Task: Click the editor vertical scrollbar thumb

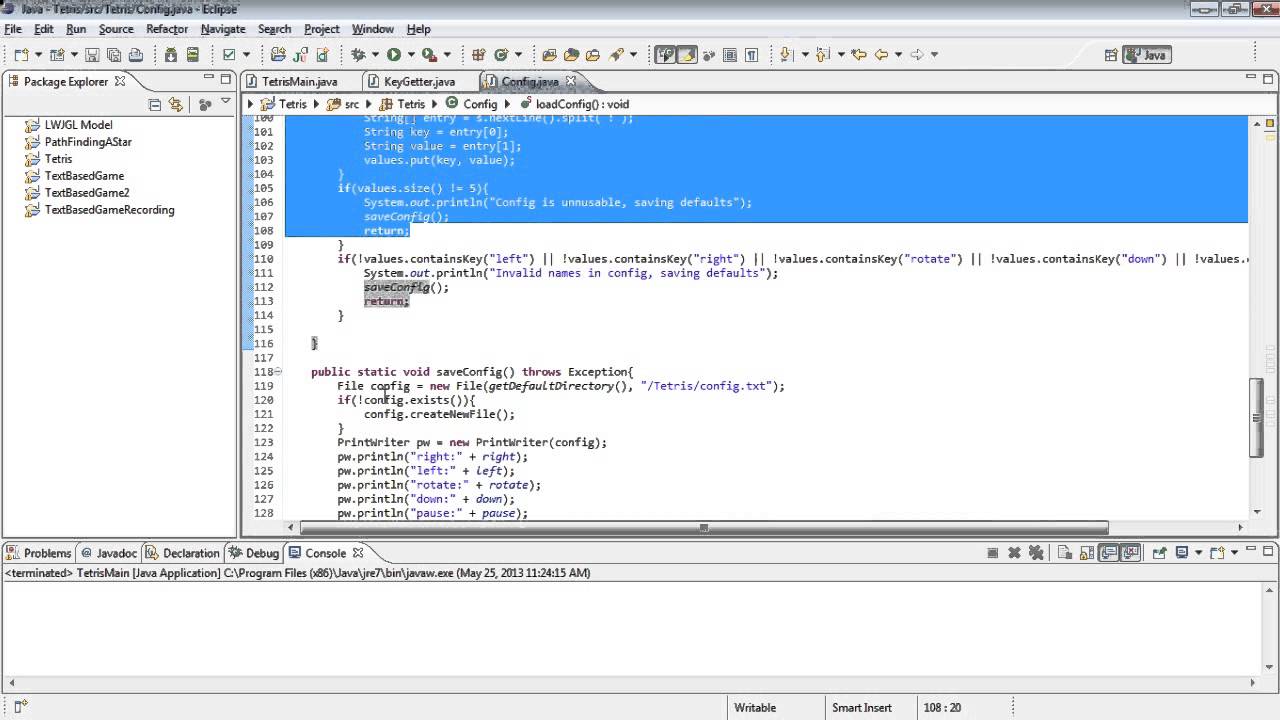Action: 1258,418
